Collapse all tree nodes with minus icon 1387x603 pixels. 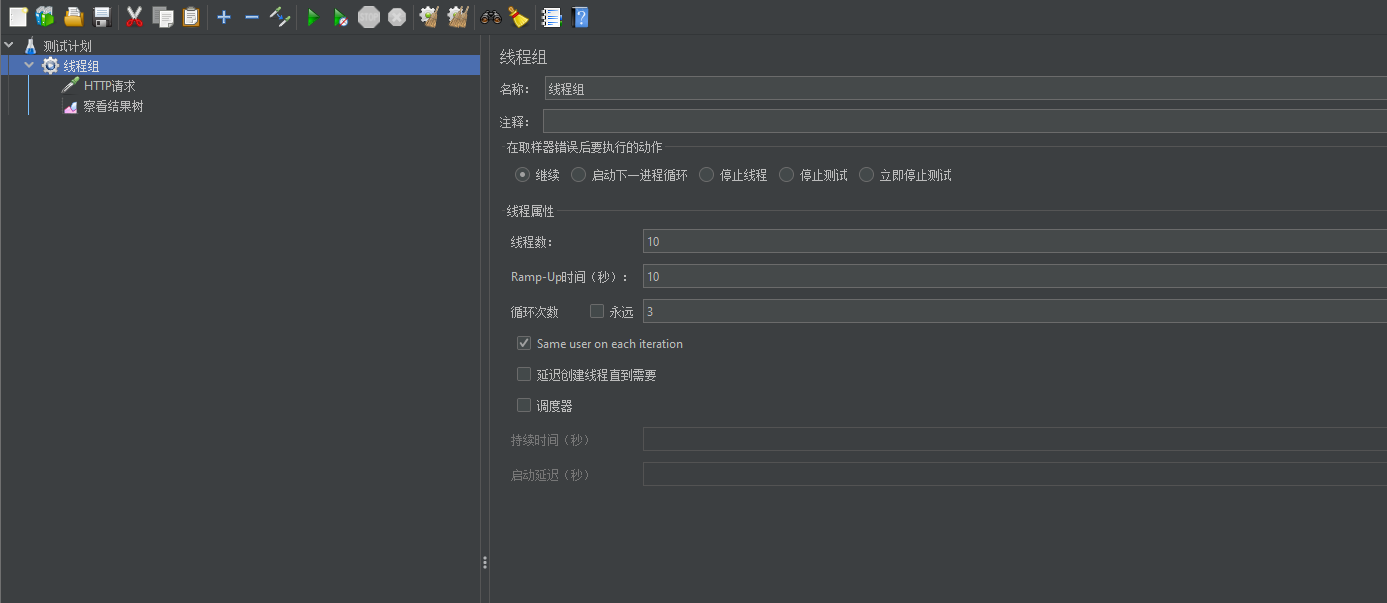click(x=252, y=17)
